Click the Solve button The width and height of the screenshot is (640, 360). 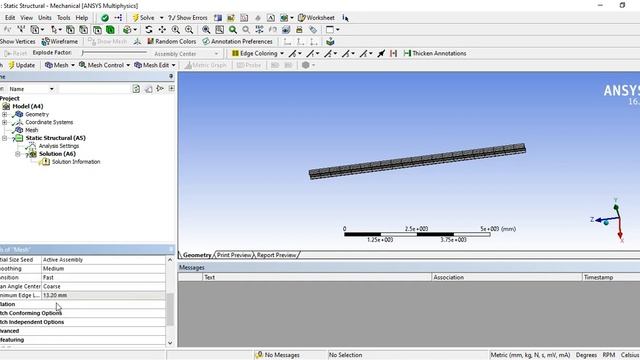[x=144, y=18]
